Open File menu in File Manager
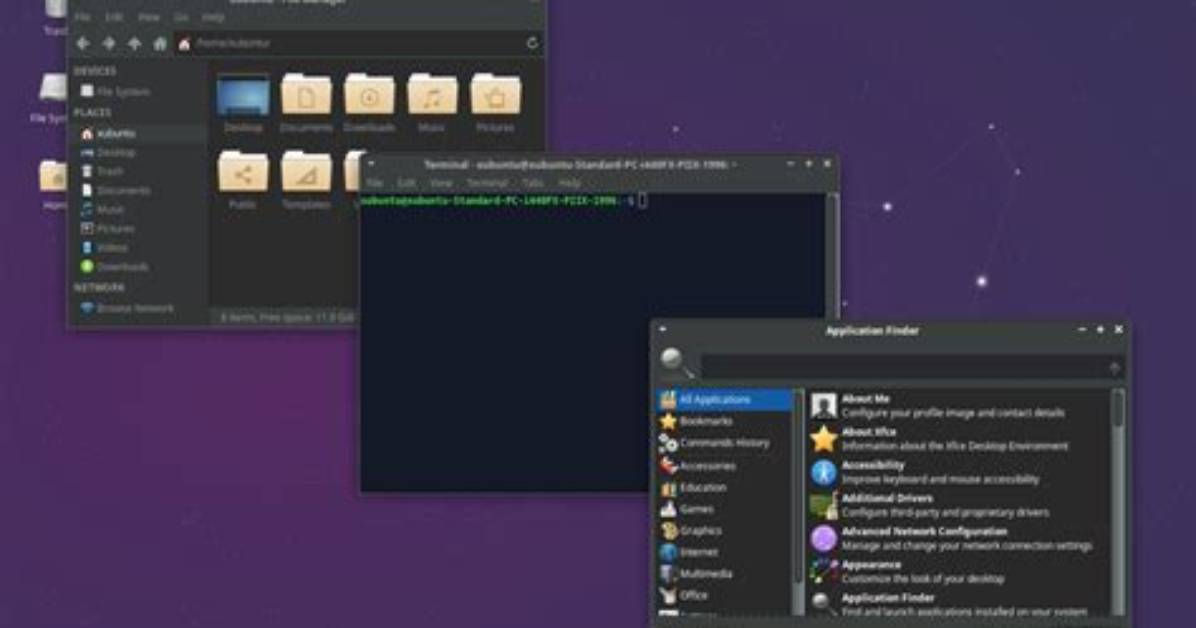Image resolution: width=1196 pixels, height=628 pixels. [x=82, y=17]
